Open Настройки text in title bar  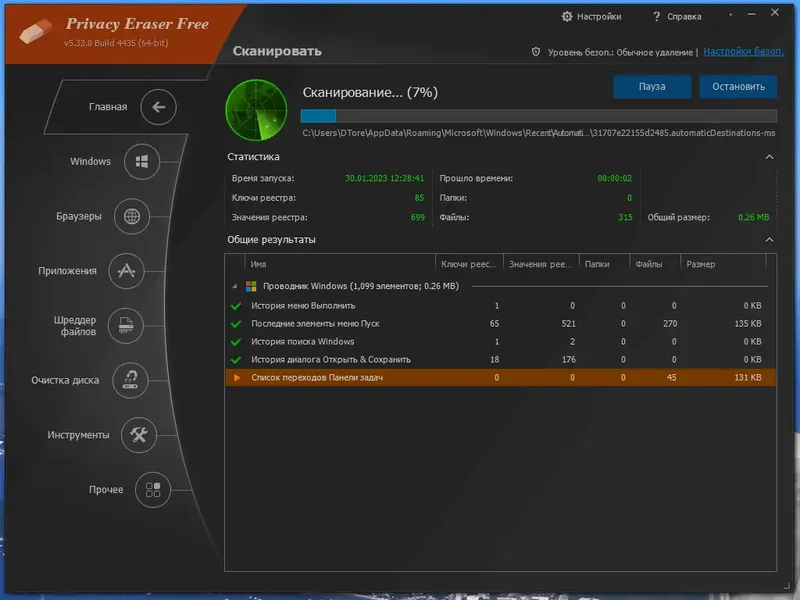coord(599,16)
